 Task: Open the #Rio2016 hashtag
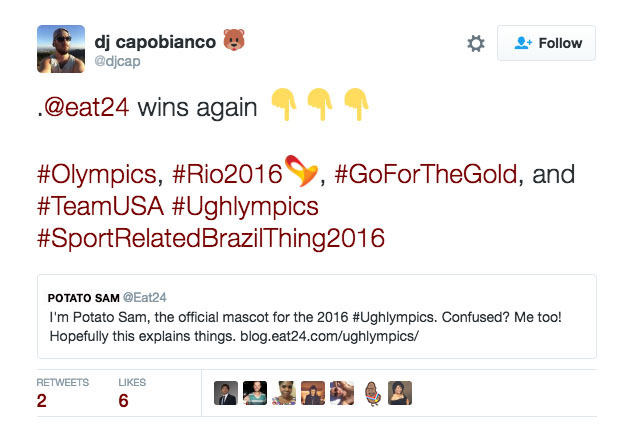[227, 174]
